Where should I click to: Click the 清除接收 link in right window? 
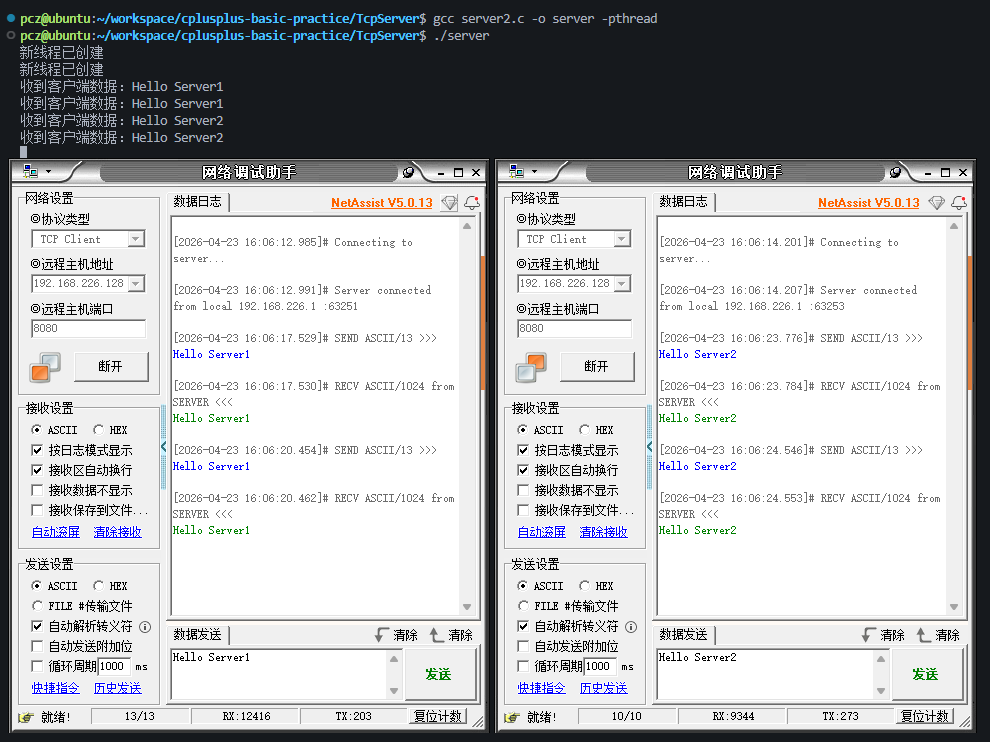click(604, 532)
